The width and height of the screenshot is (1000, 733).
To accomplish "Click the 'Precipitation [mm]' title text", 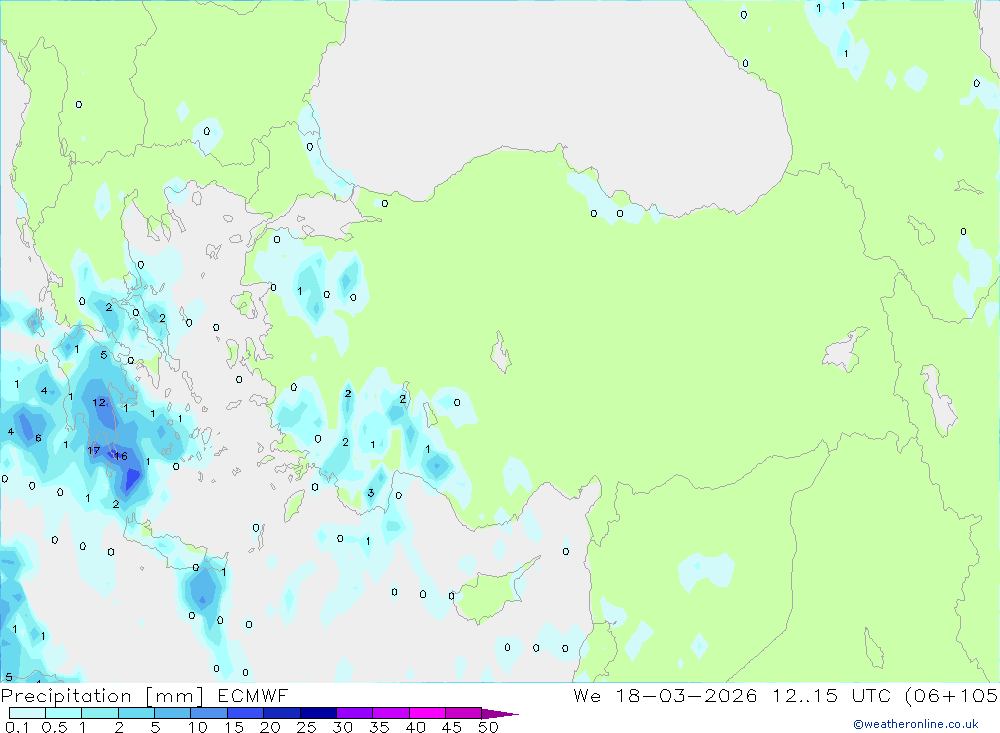I will pos(102,696).
